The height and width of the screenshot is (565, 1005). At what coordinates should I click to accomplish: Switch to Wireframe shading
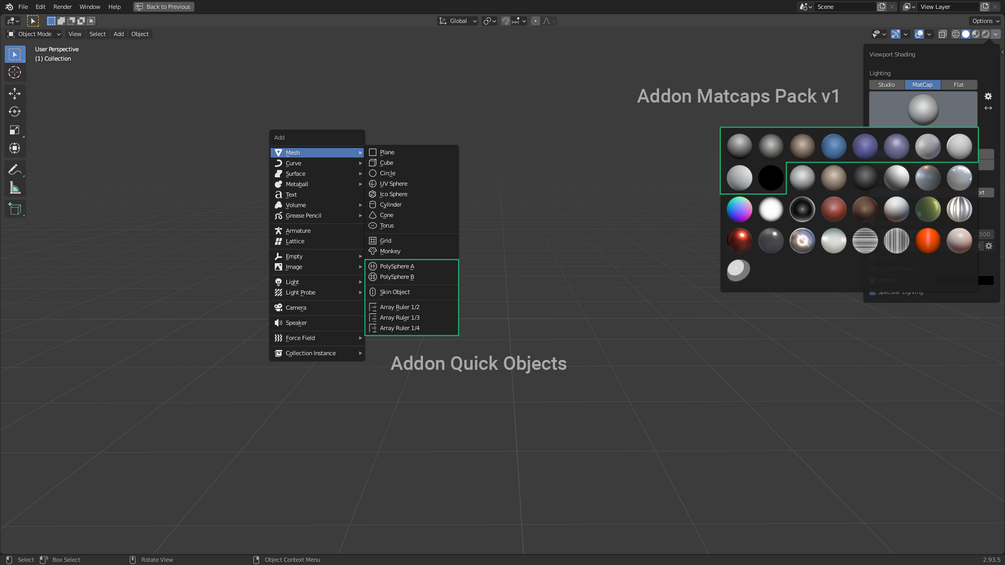point(956,34)
